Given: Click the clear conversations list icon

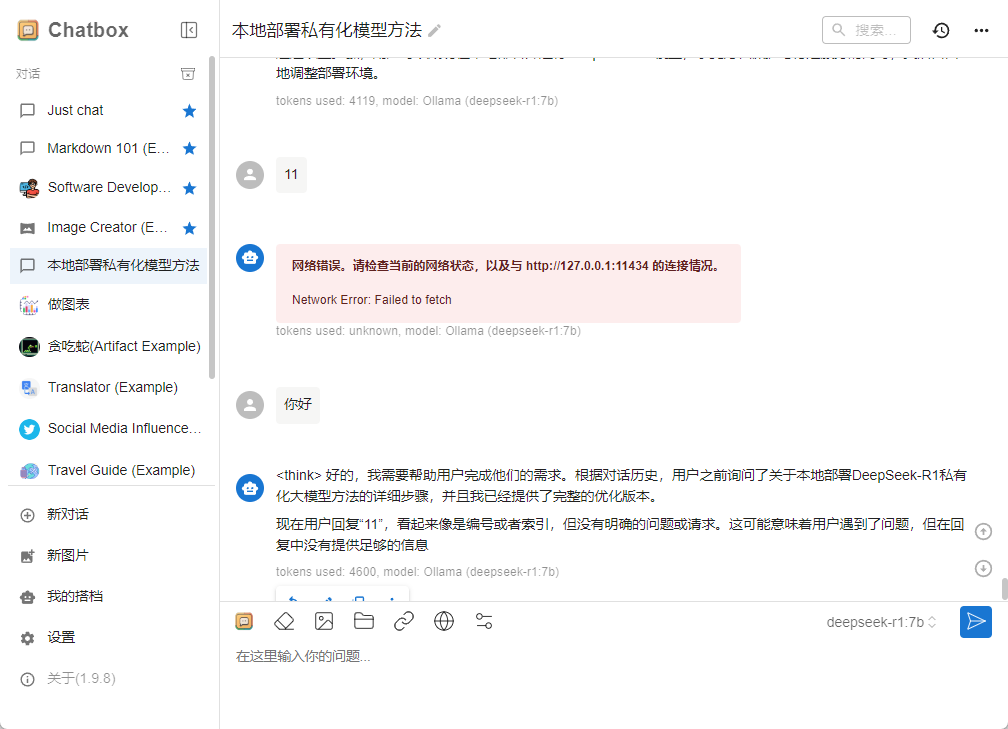Looking at the screenshot, I should [188, 74].
